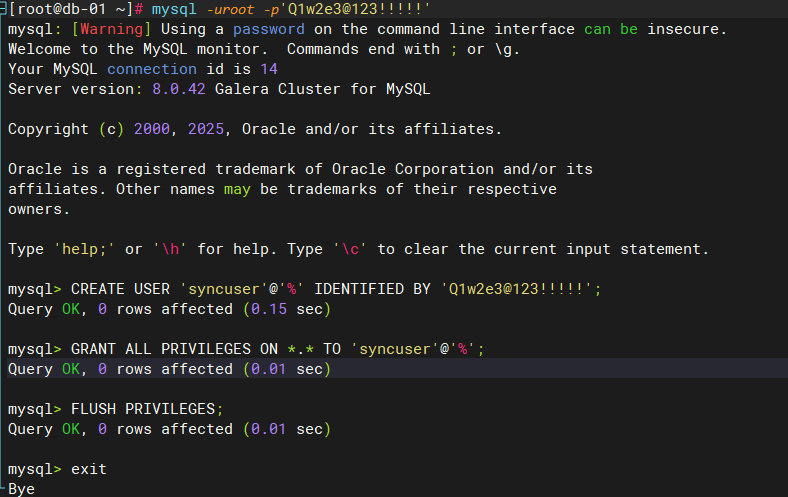Image resolution: width=788 pixels, height=497 pixels.
Task: Click 'GRANT ALL PRIVILEGES ON' text
Action: coord(174,349)
